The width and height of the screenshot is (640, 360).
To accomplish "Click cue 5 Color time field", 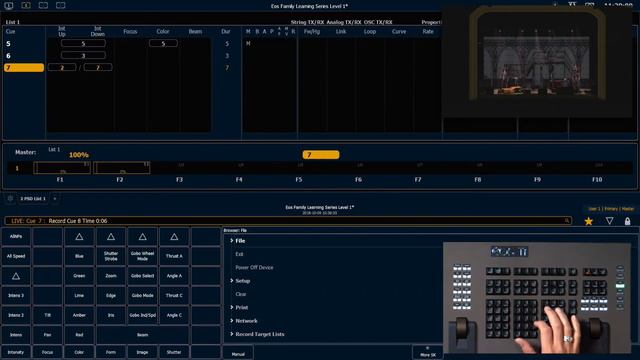I will coord(163,43).
